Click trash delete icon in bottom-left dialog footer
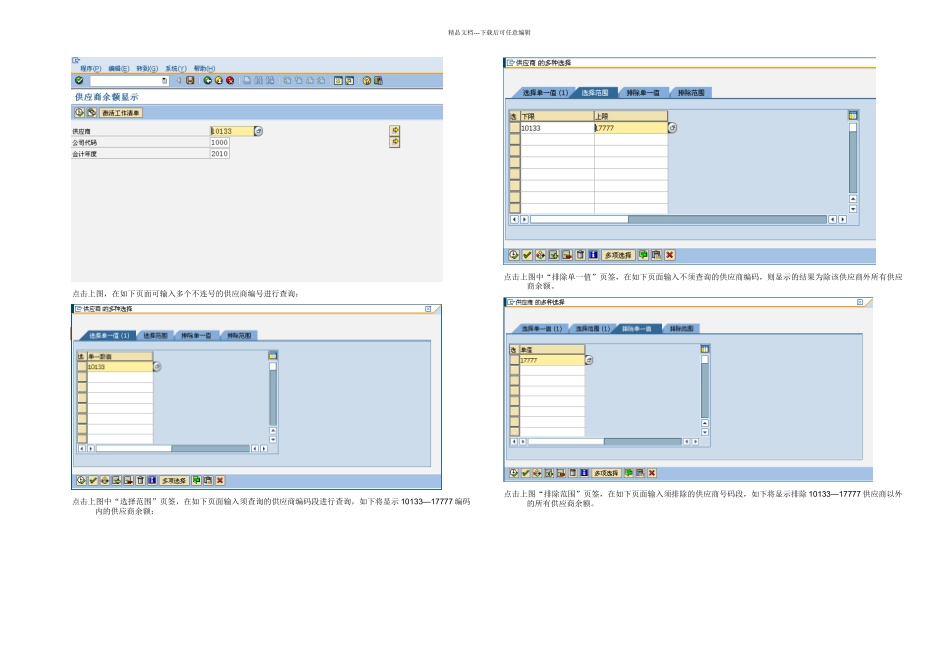 [x=140, y=481]
